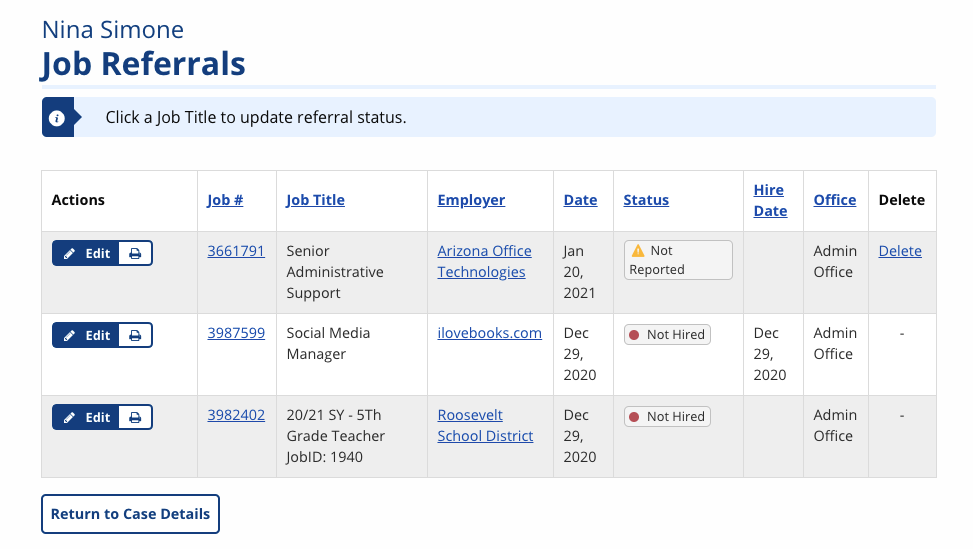Open job number 3661791
This screenshot has height=549, width=973.
point(236,251)
